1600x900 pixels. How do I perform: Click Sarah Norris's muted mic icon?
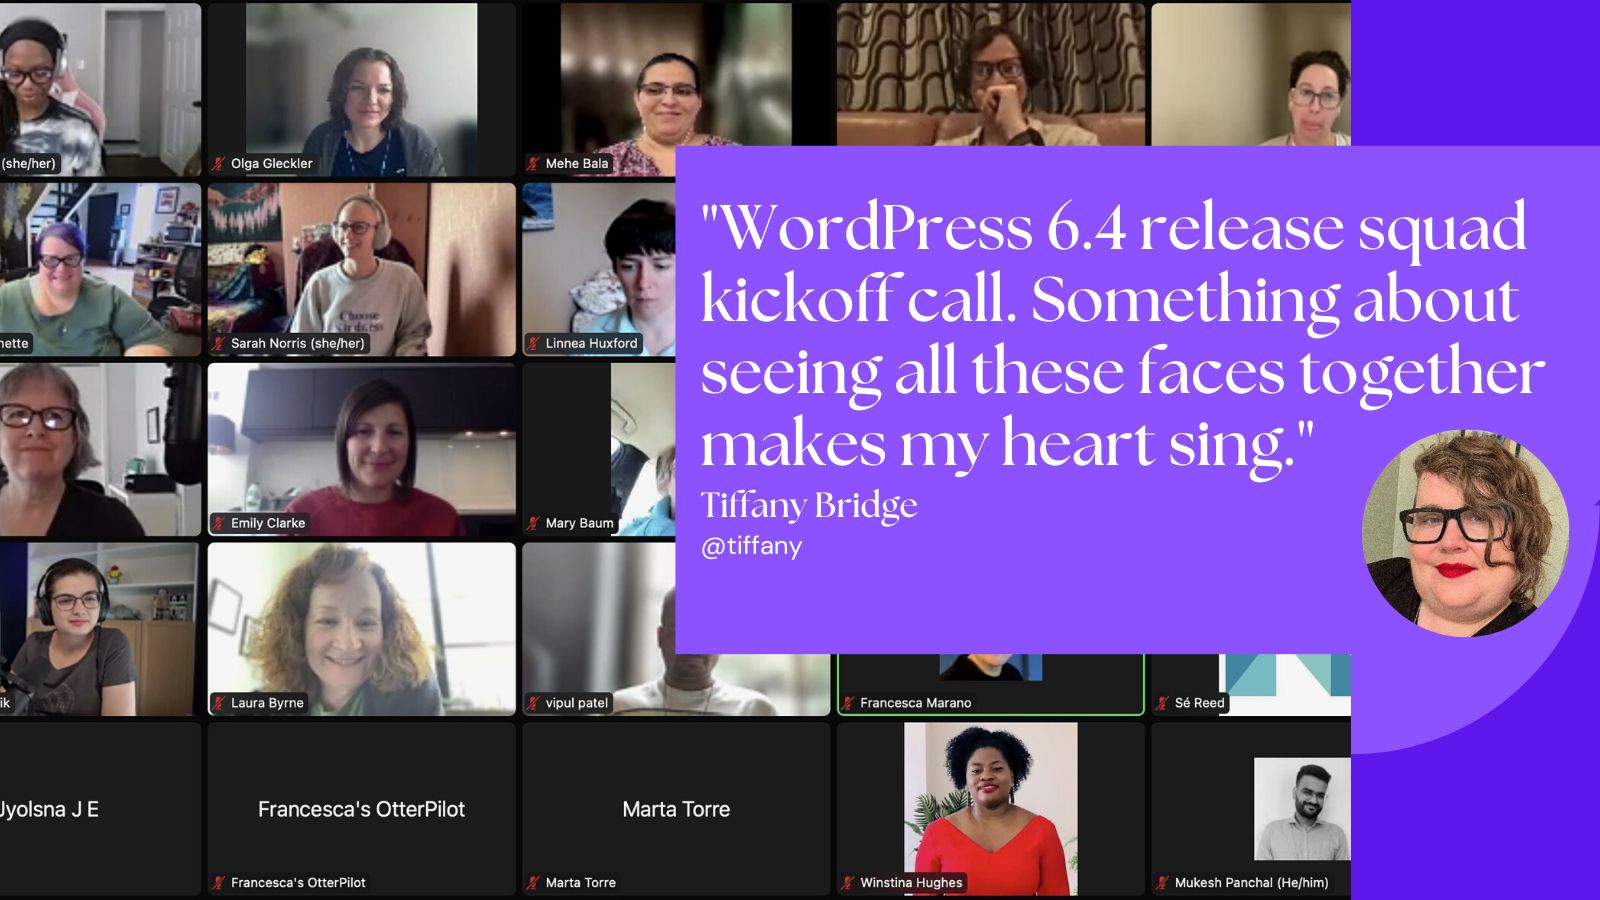coord(218,344)
